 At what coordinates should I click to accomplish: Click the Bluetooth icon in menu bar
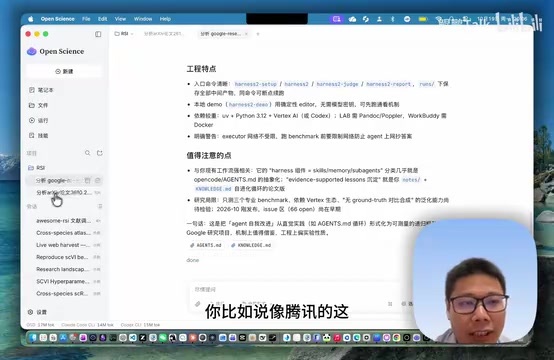[x=393, y=19]
